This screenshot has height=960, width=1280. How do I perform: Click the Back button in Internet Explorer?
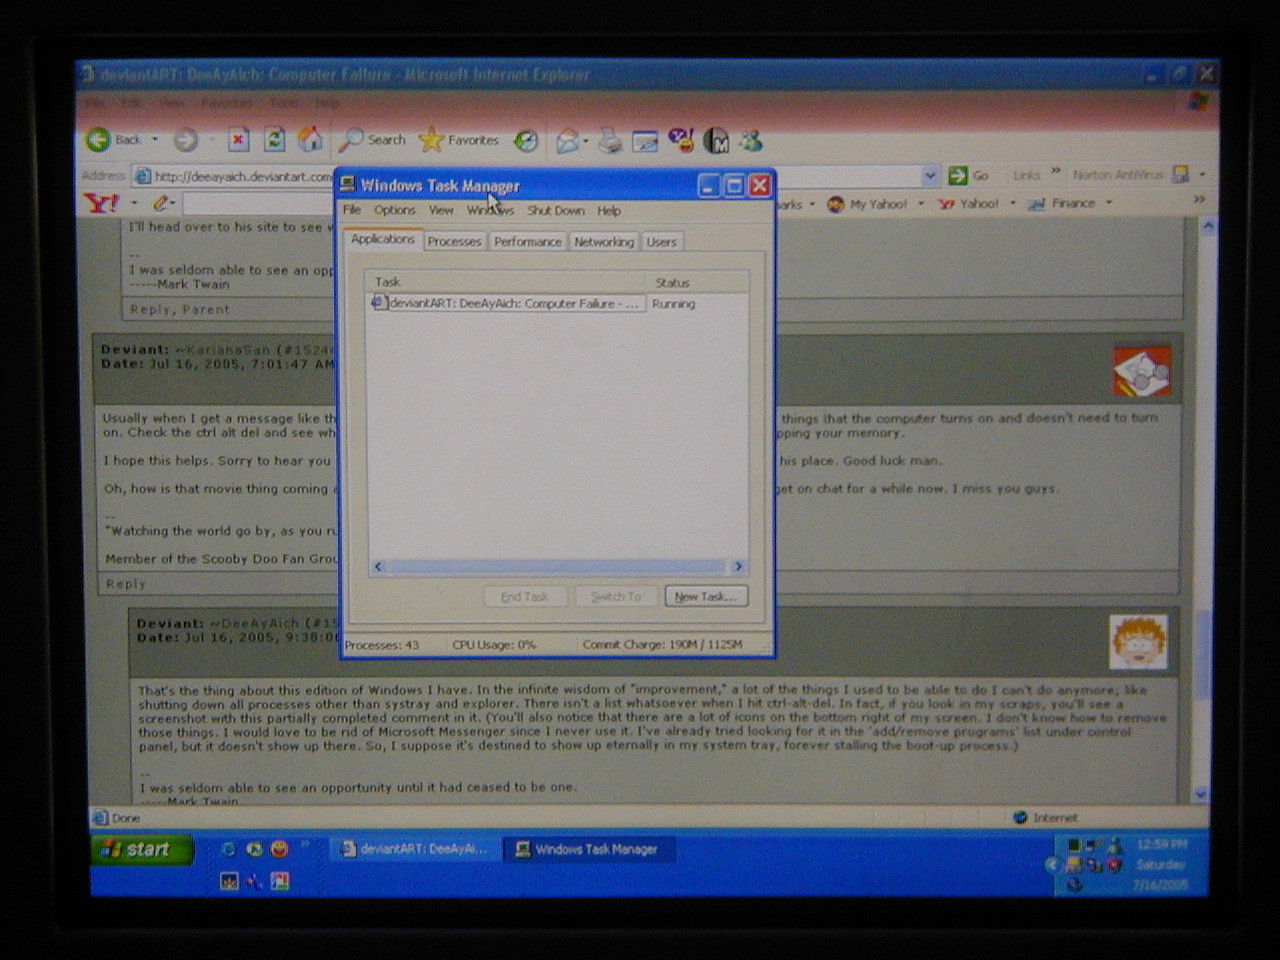click(x=114, y=140)
